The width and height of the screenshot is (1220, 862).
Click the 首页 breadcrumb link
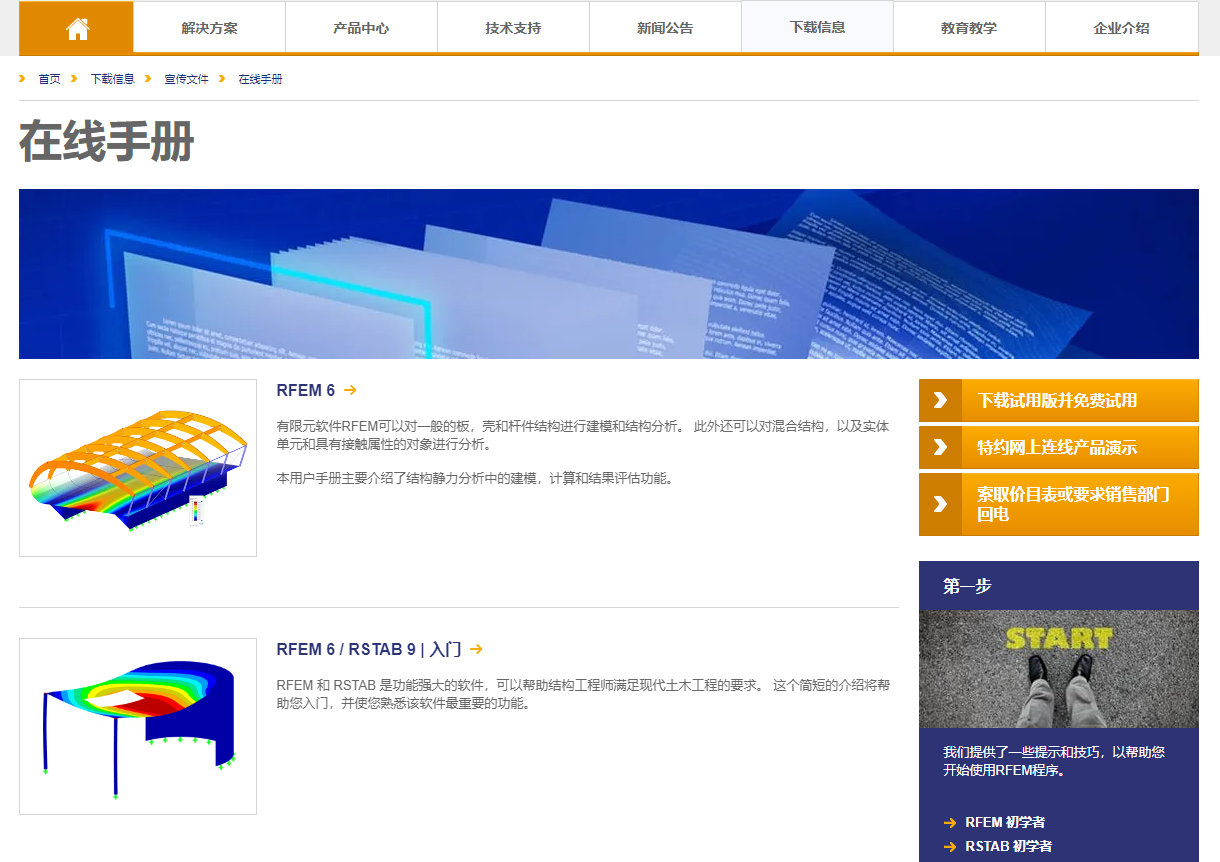tap(49, 79)
